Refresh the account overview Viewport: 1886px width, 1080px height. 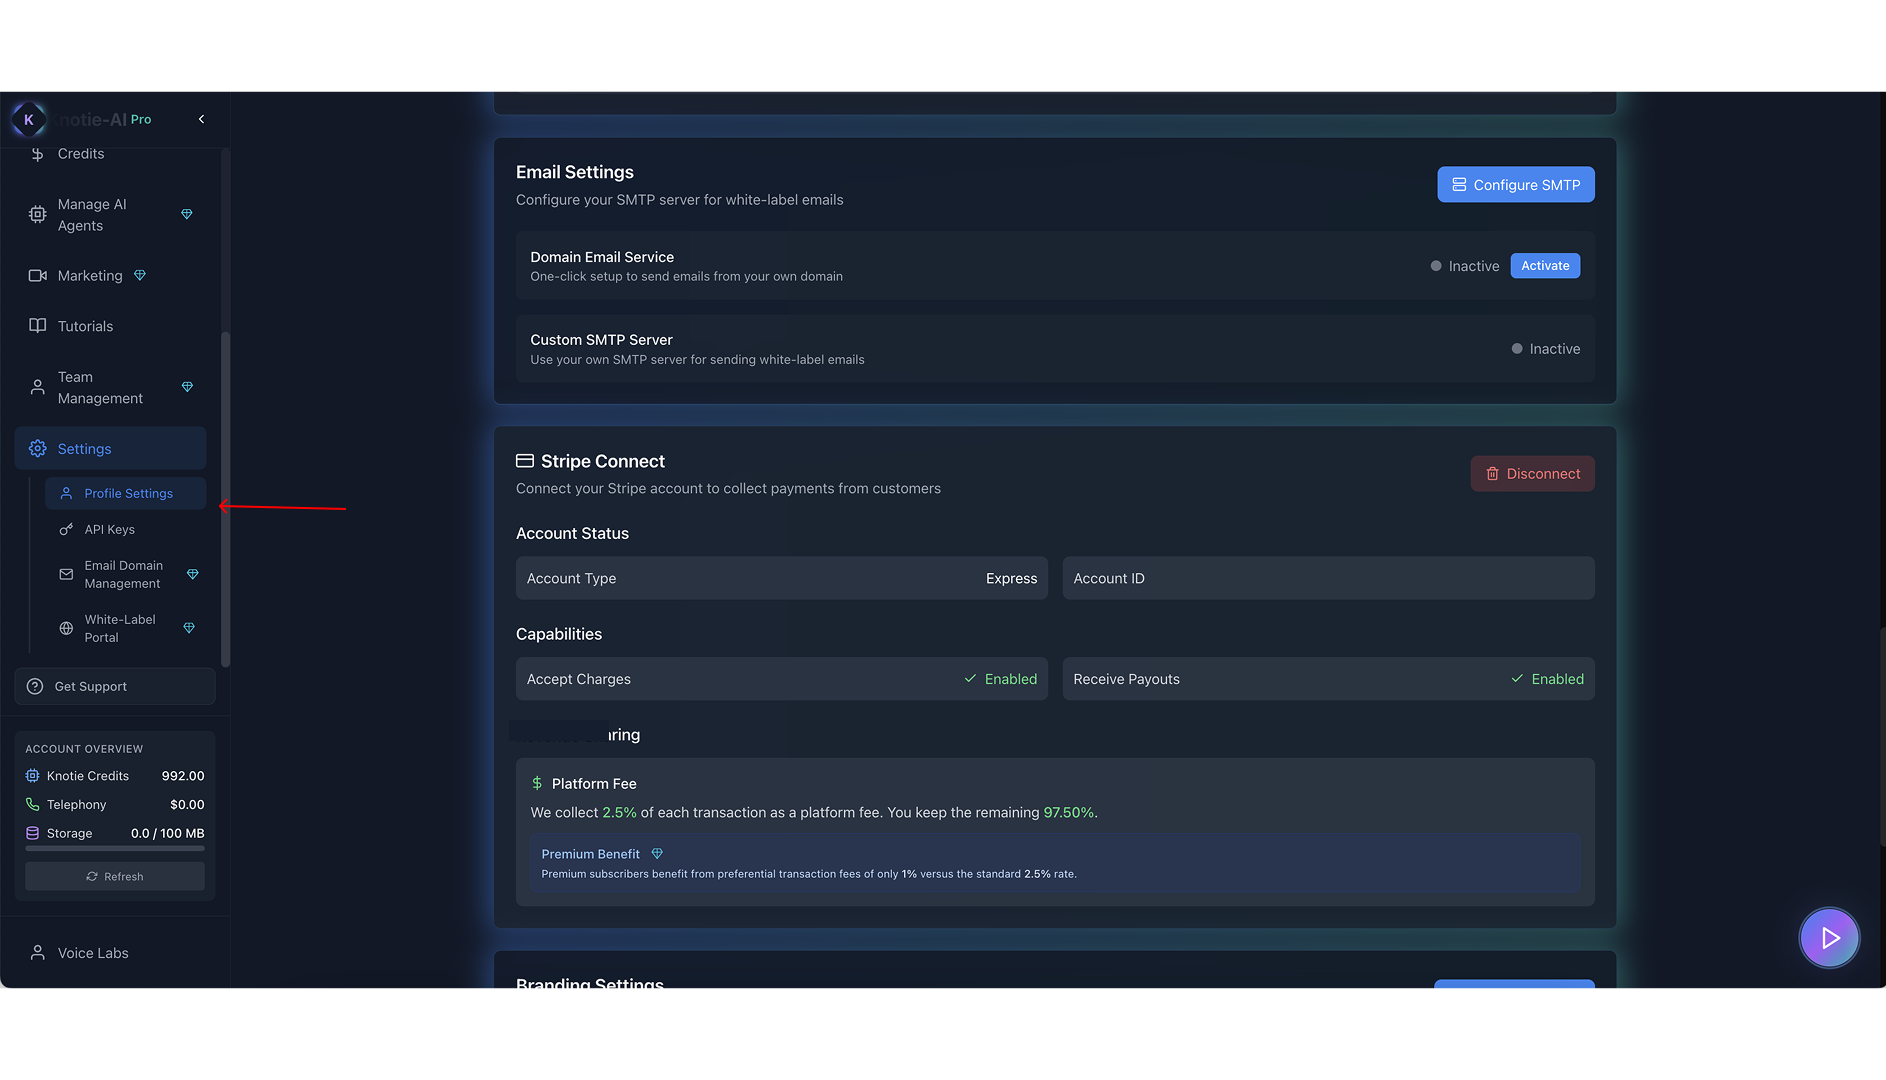click(x=115, y=877)
